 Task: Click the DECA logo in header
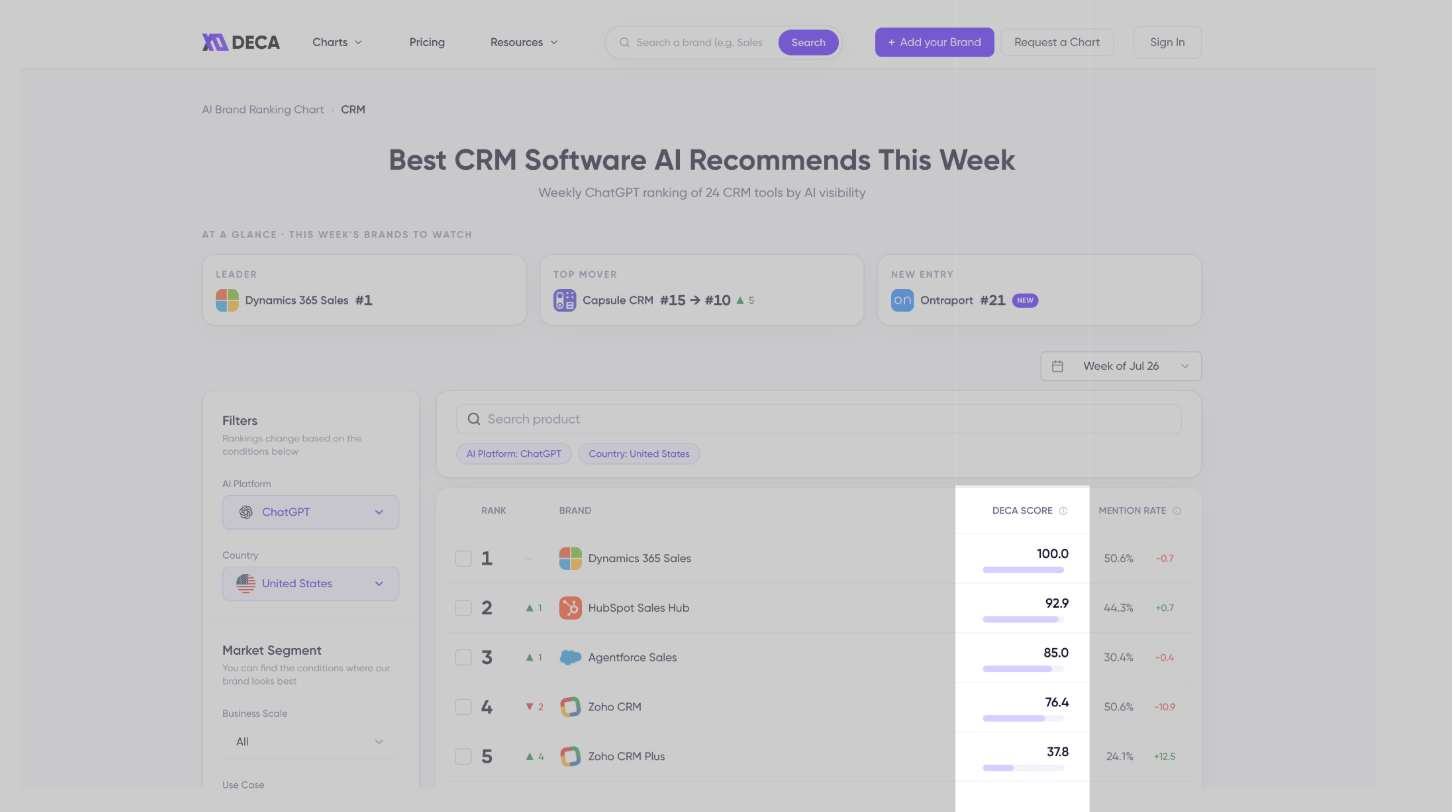tap(241, 42)
